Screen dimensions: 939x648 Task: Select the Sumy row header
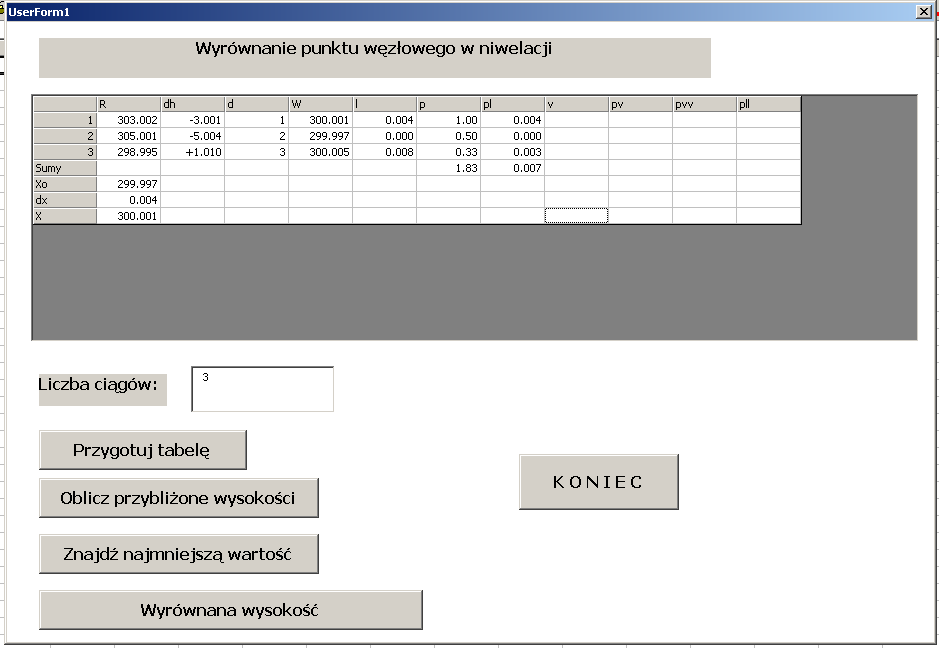[65, 168]
